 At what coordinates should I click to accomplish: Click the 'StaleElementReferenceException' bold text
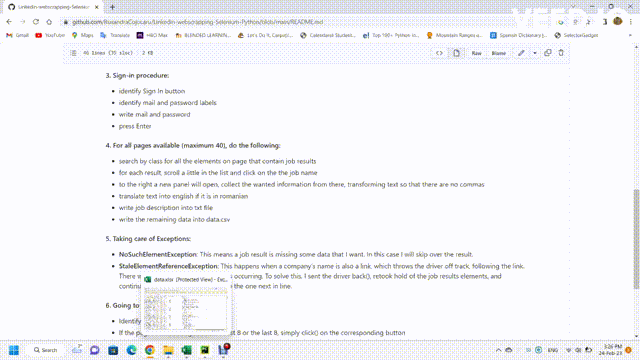tap(168, 266)
